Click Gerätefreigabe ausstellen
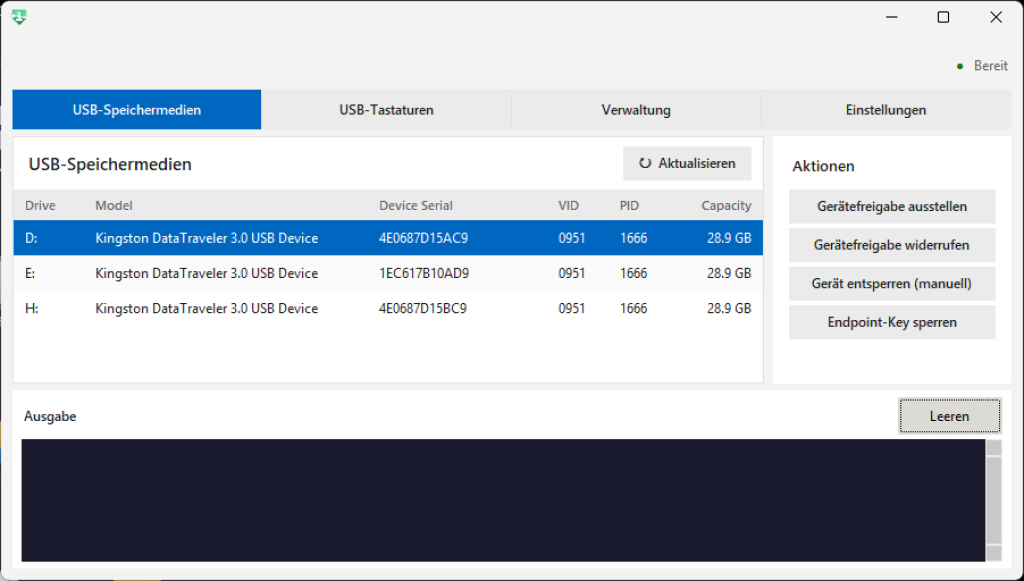The height and width of the screenshot is (581, 1024). [892, 206]
